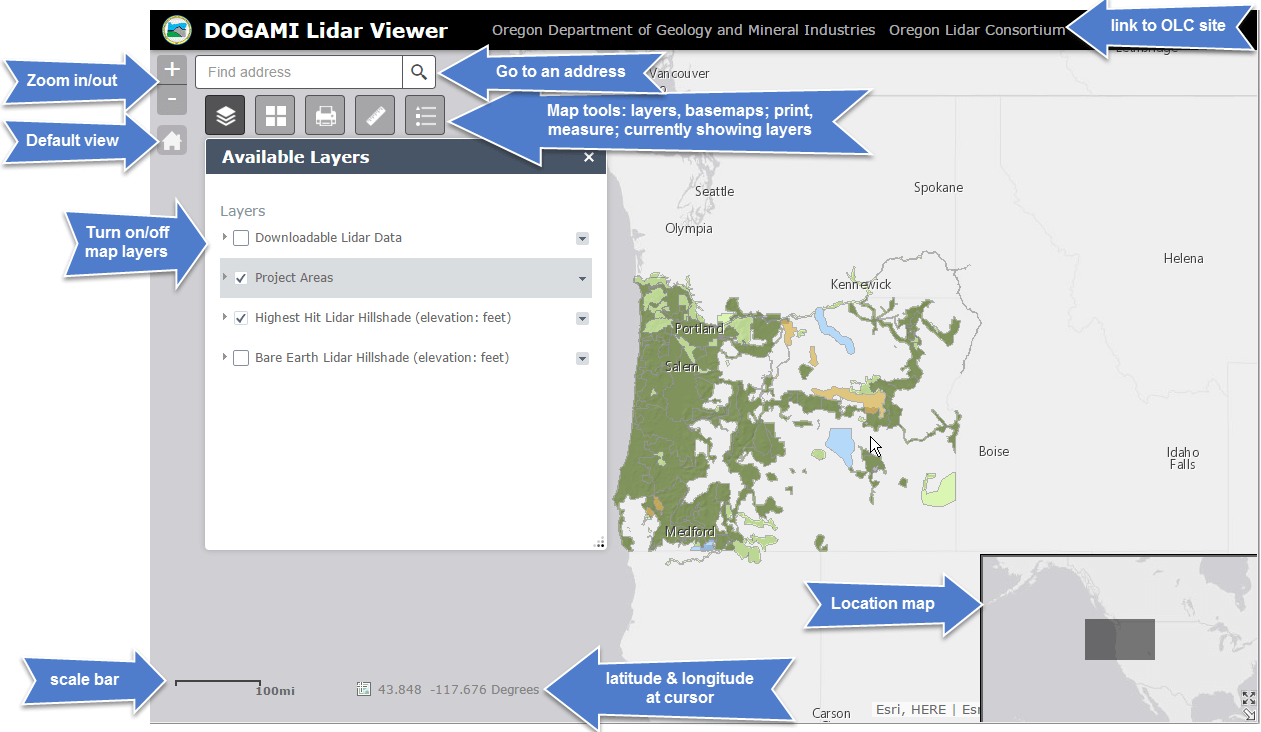Return to default view with home icon
1261x732 pixels.
tap(172, 141)
